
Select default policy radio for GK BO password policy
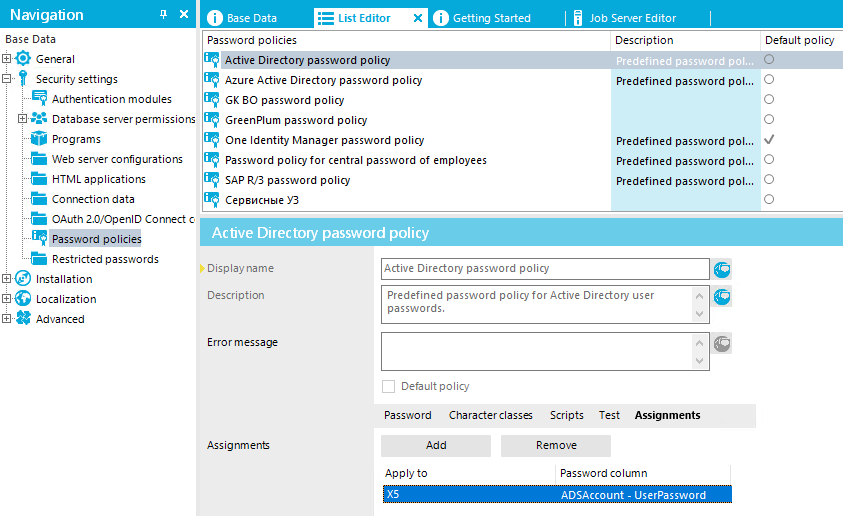769,100
